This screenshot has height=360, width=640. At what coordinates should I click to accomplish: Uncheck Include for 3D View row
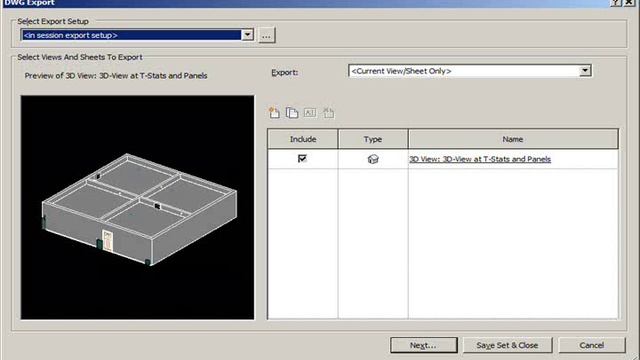click(x=302, y=158)
